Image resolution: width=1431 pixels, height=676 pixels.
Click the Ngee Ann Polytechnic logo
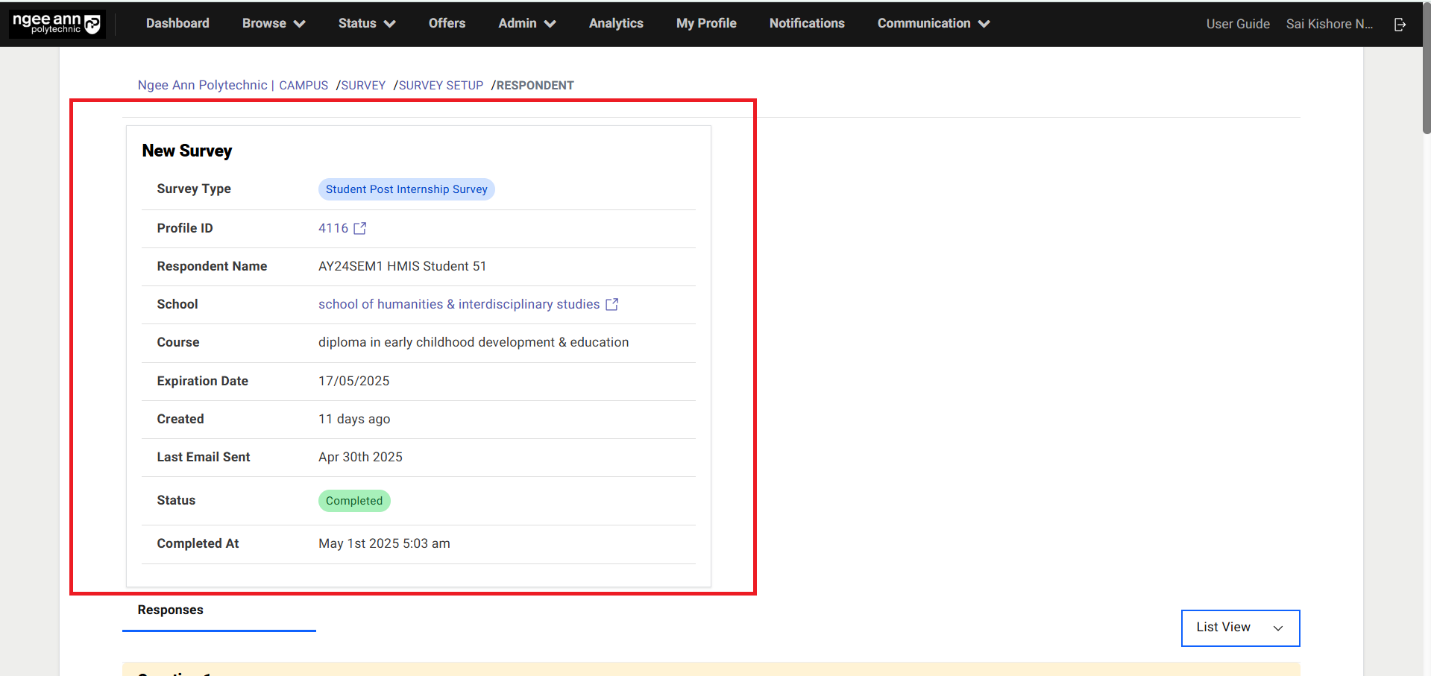click(x=57, y=24)
